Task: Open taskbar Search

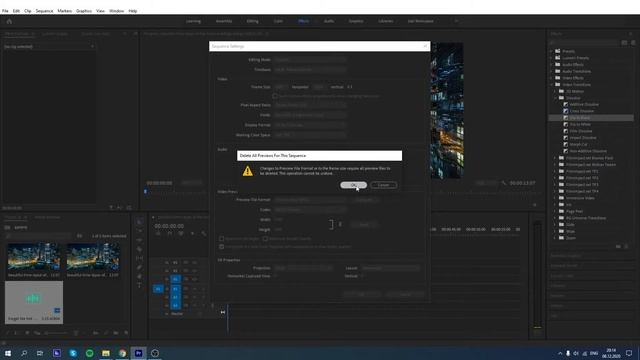Action: click(24, 353)
